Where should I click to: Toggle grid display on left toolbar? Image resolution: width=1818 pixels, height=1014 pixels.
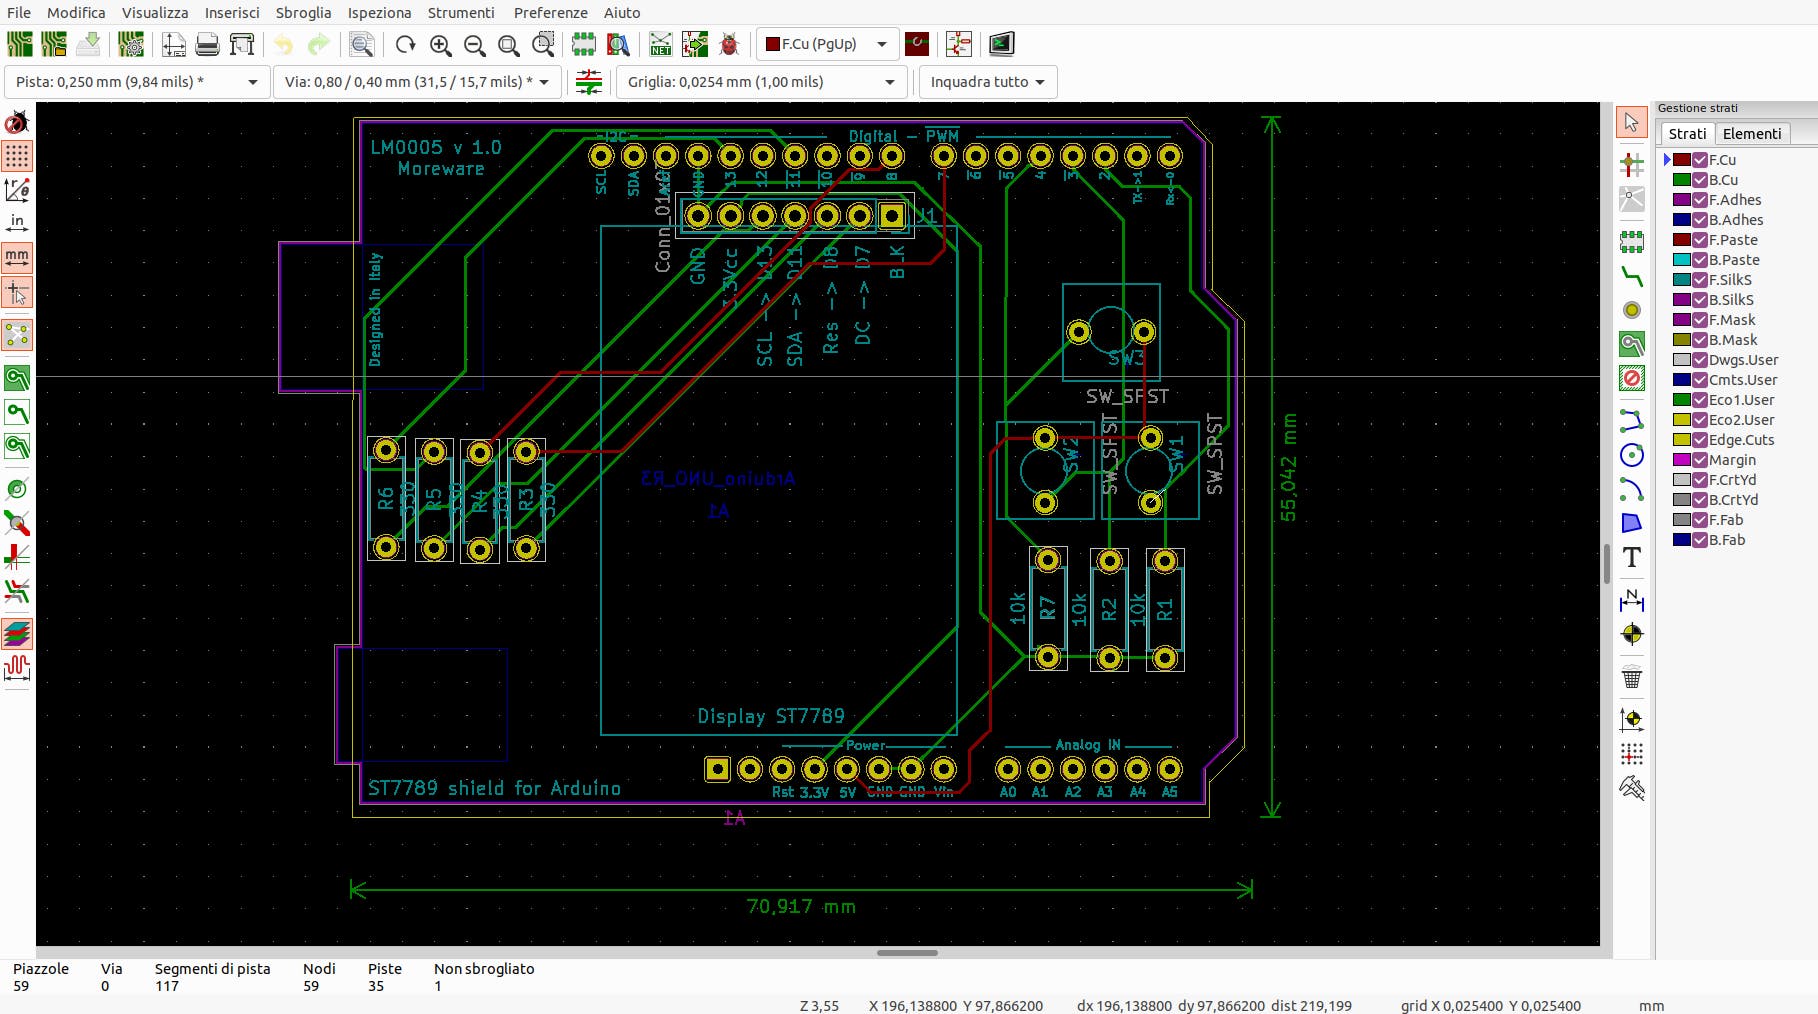pyautogui.click(x=17, y=156)
